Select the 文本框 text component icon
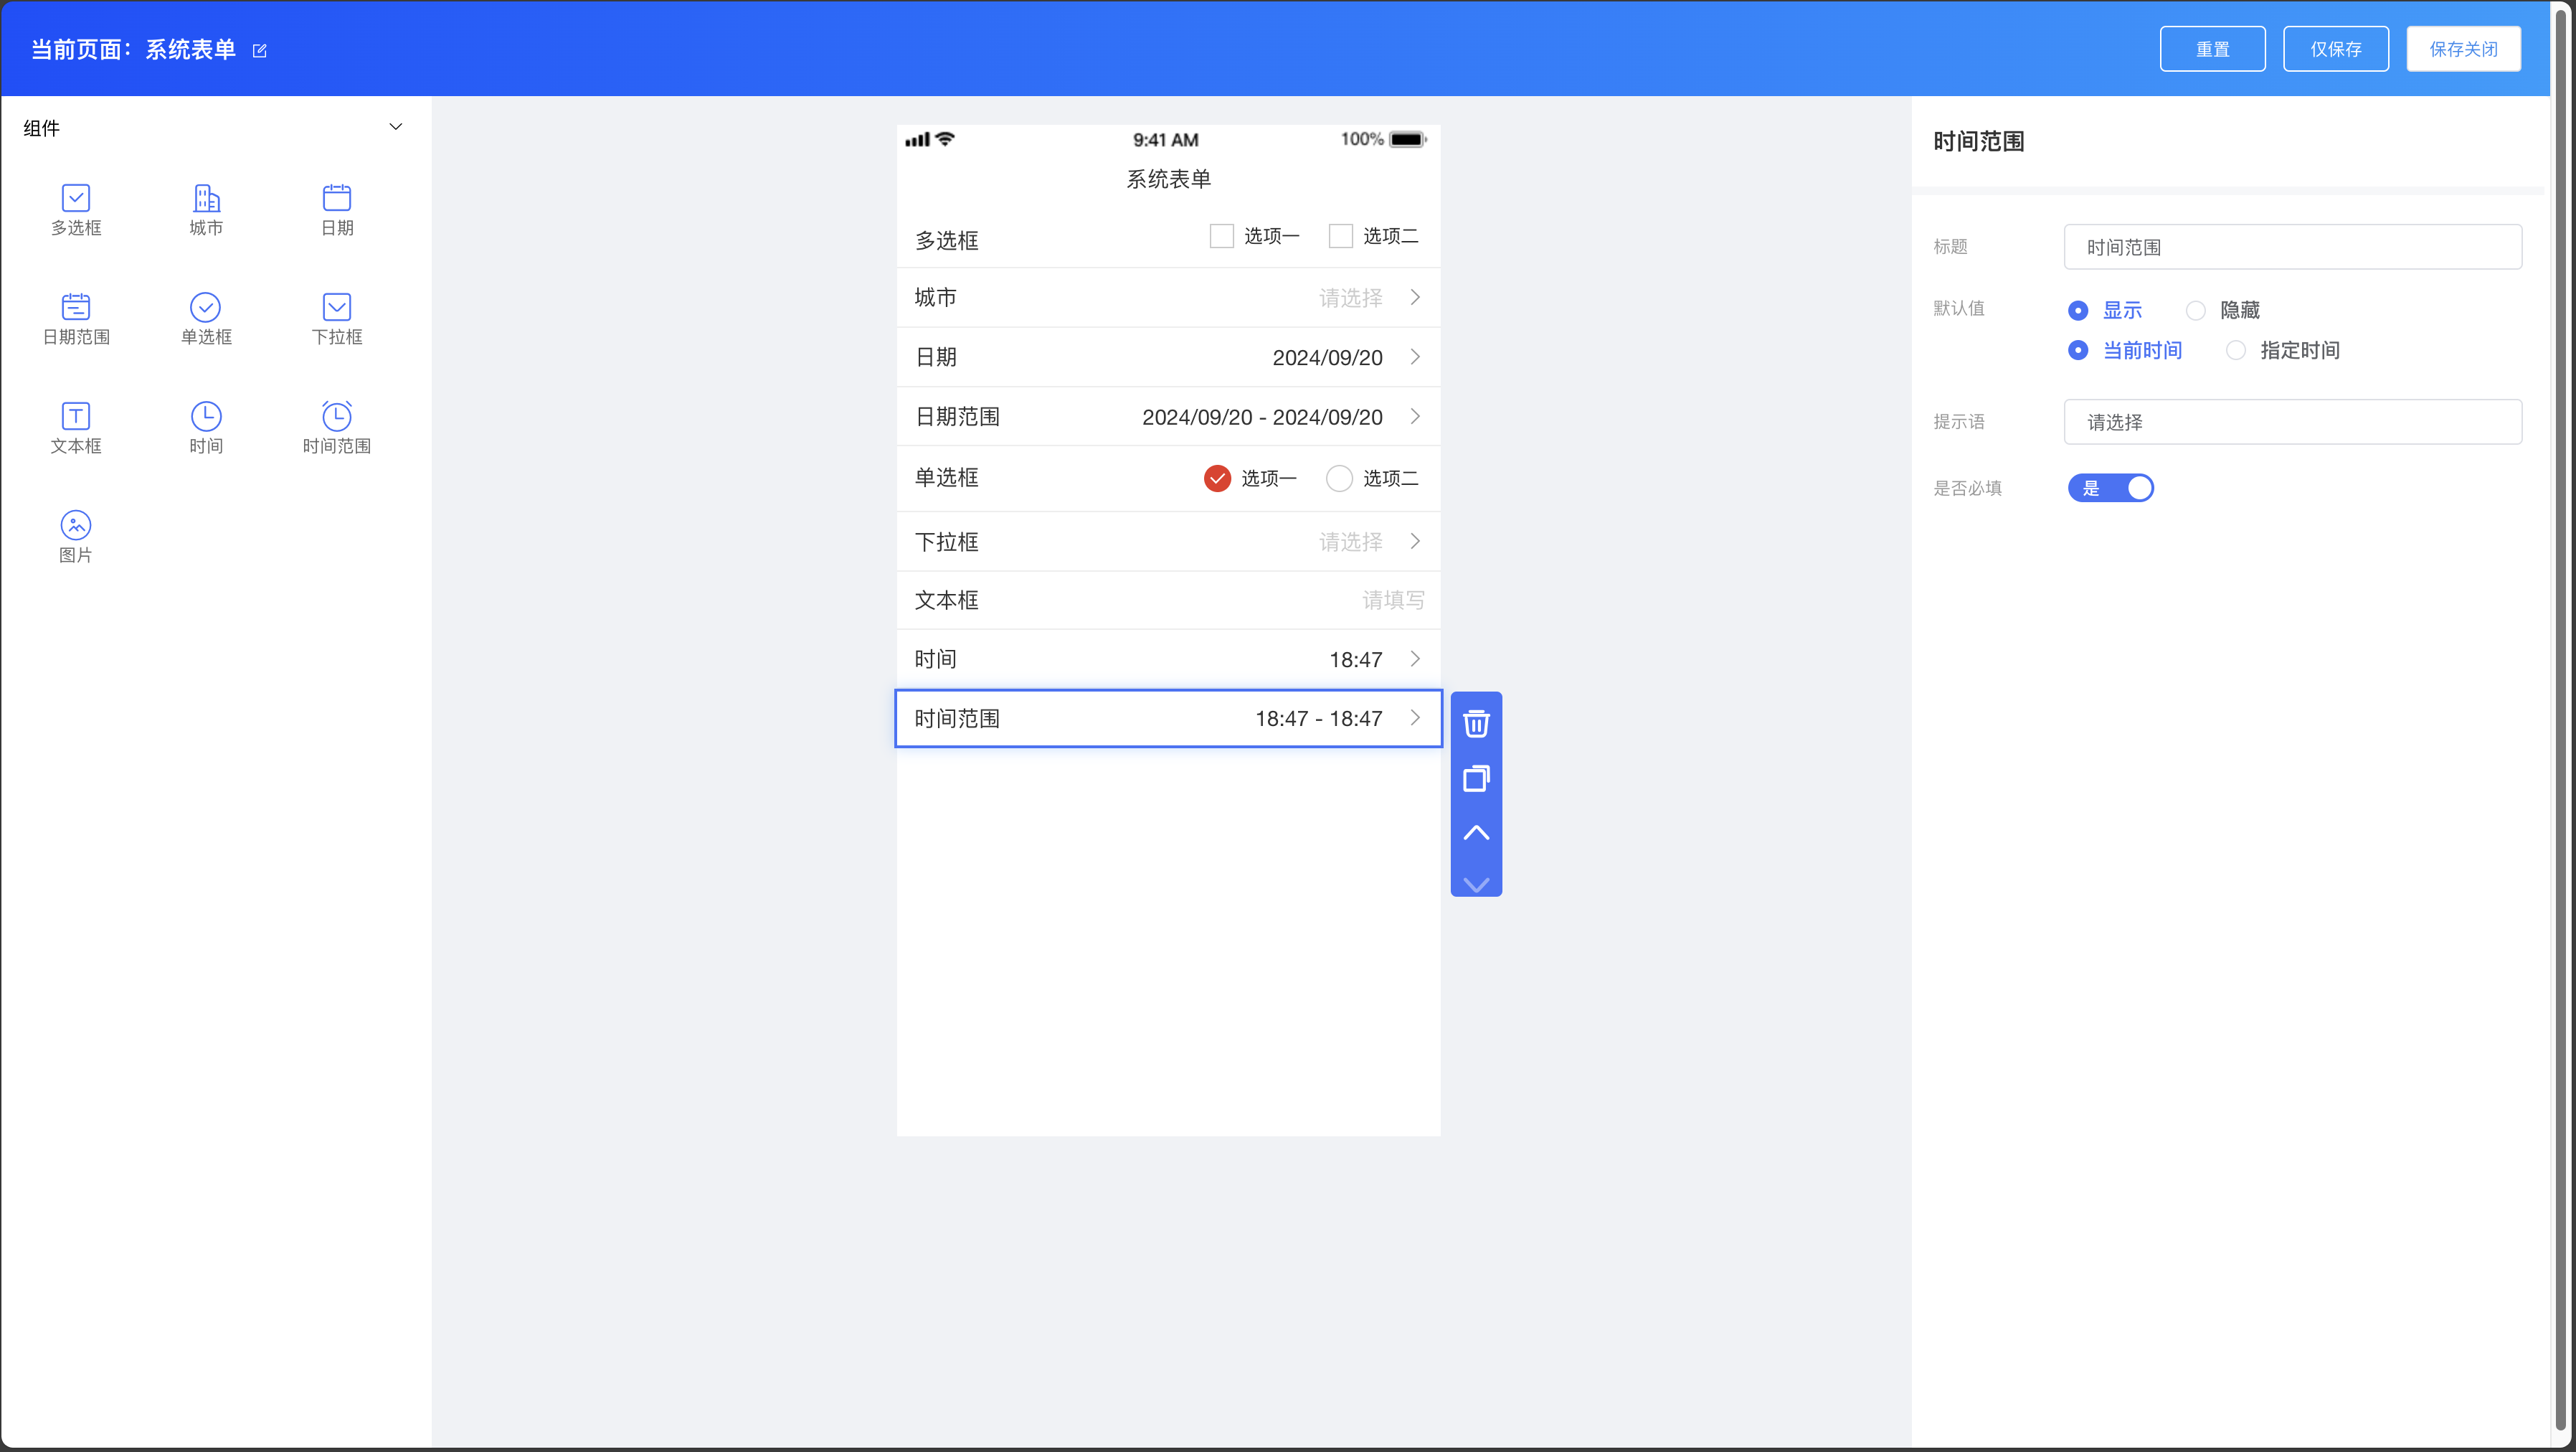 [76, 416]
